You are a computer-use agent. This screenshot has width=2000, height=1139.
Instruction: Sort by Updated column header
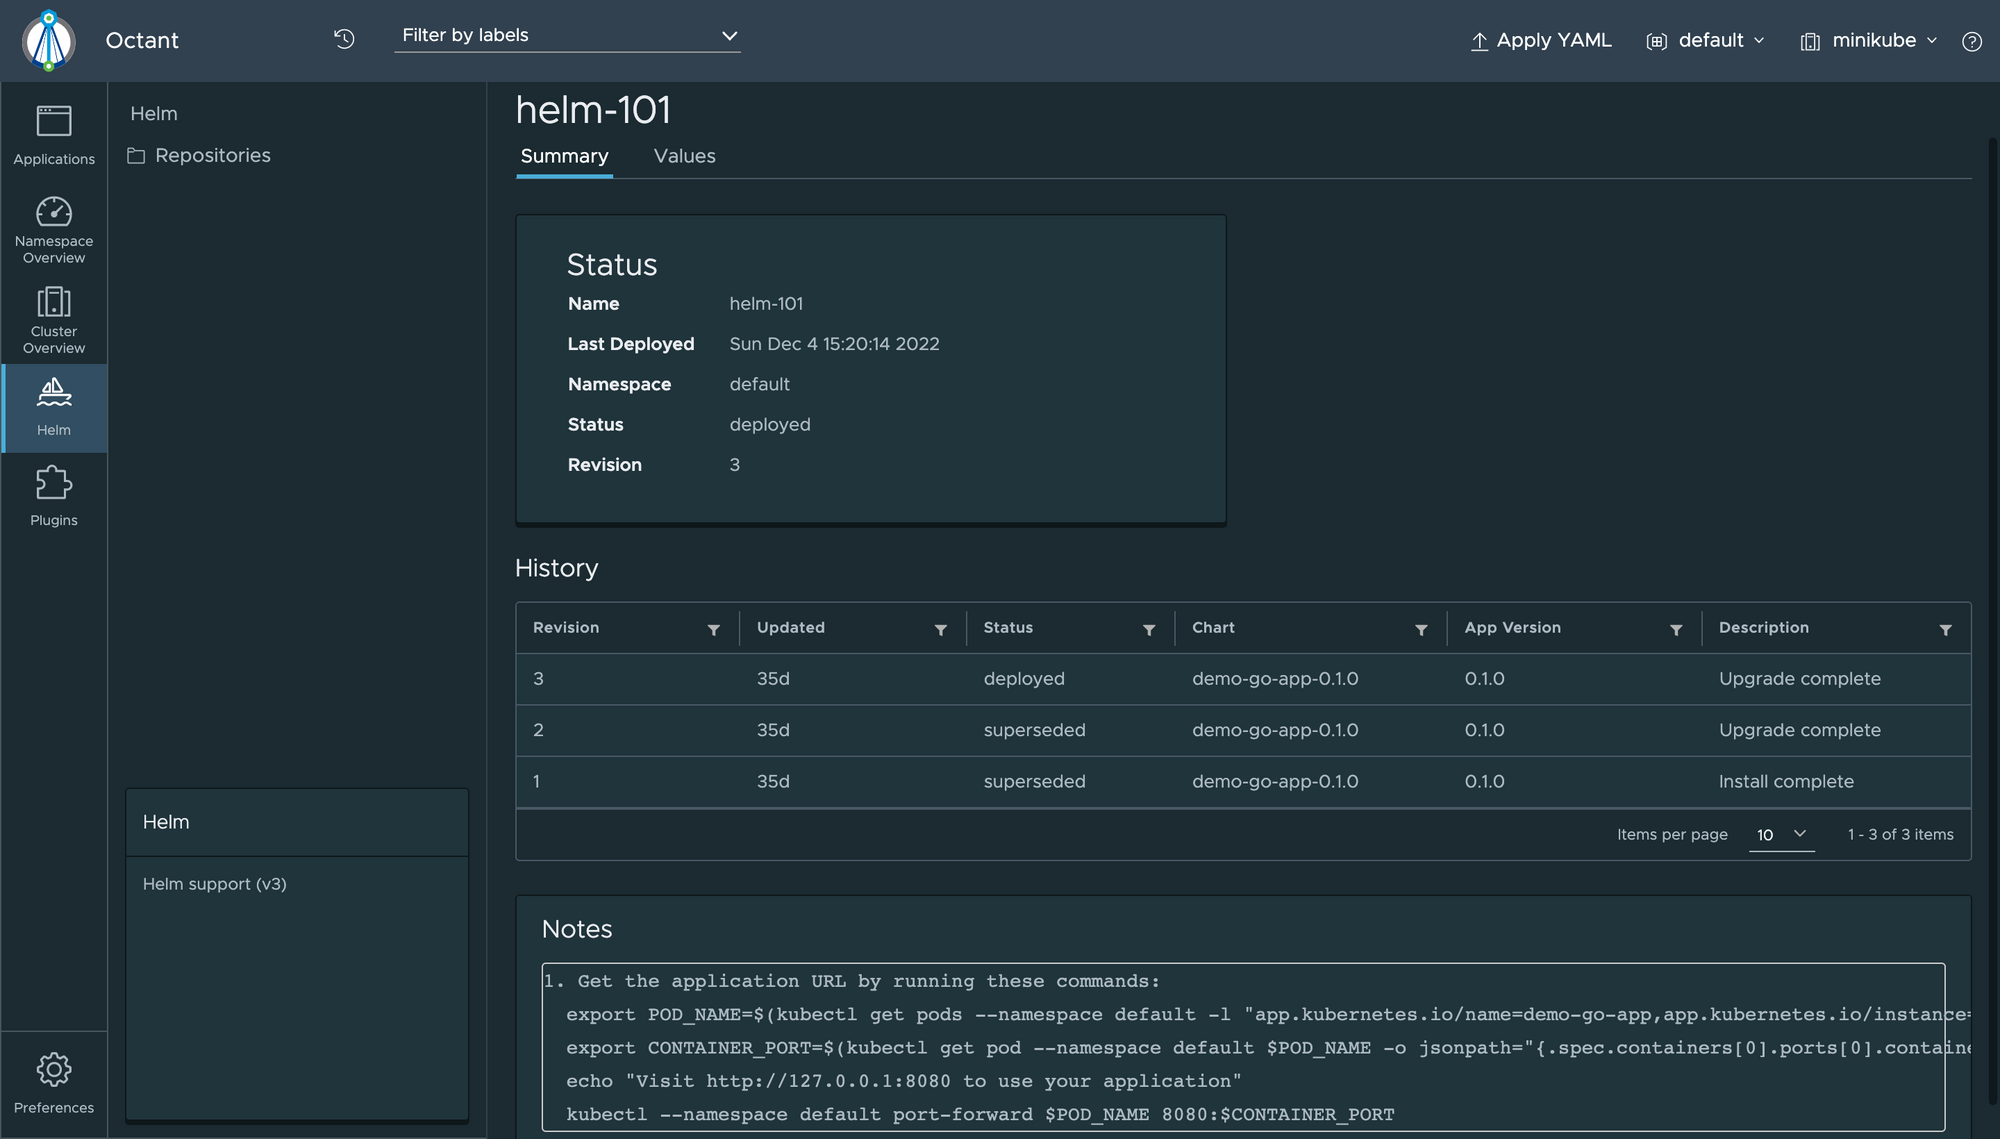coord(791,628)
